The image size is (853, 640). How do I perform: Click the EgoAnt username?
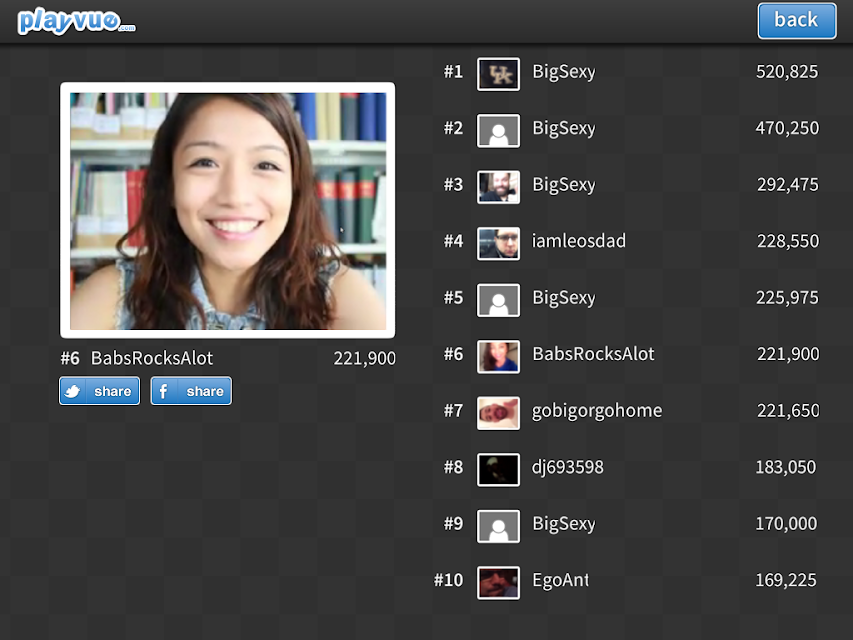tap(560, 580)
